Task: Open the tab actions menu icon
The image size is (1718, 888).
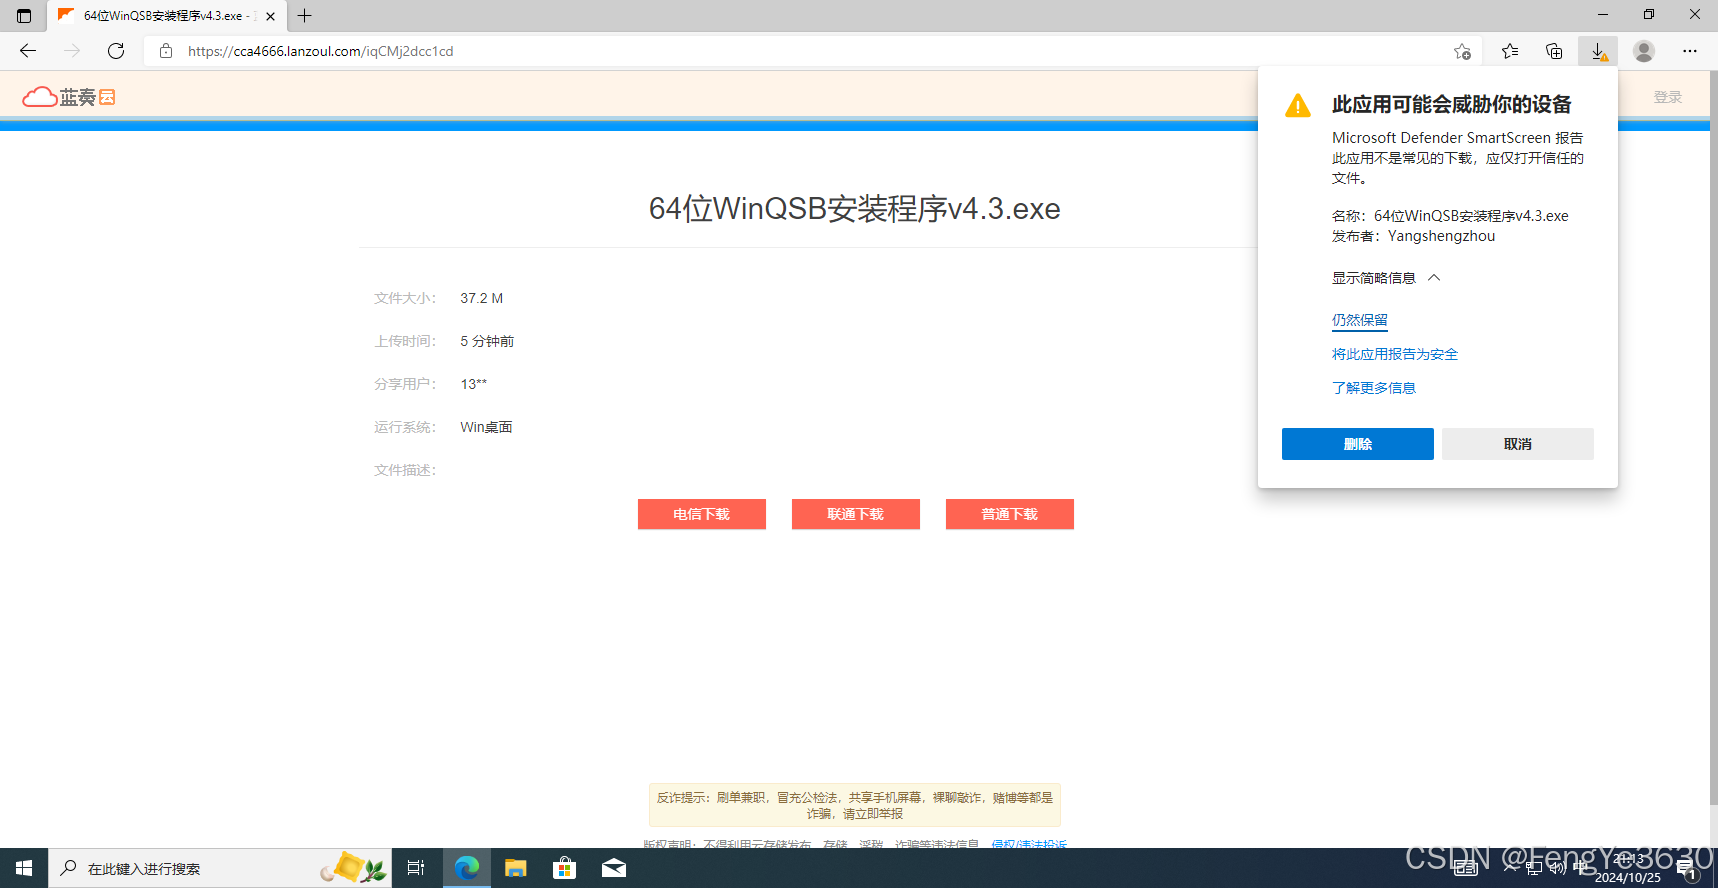Action: tap(24, 16)
